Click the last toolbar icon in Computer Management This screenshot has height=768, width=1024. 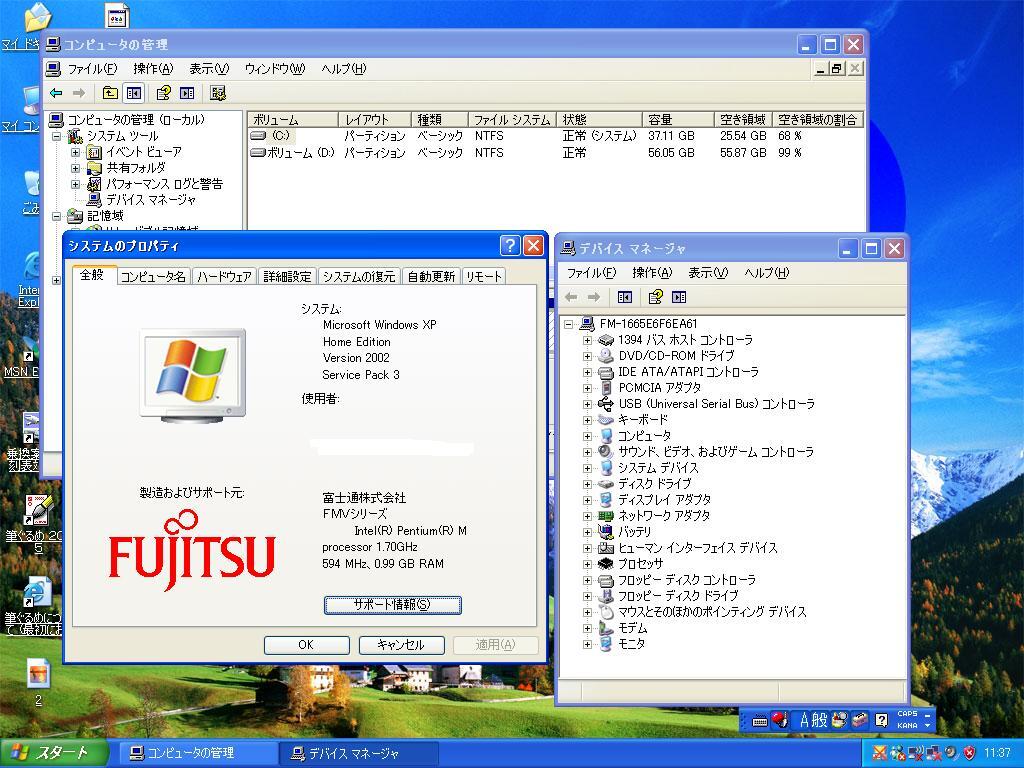(x=218, y=93)
